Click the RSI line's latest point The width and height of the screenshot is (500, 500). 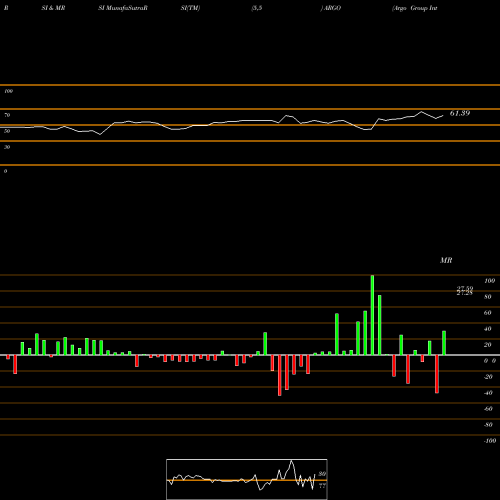443,116
